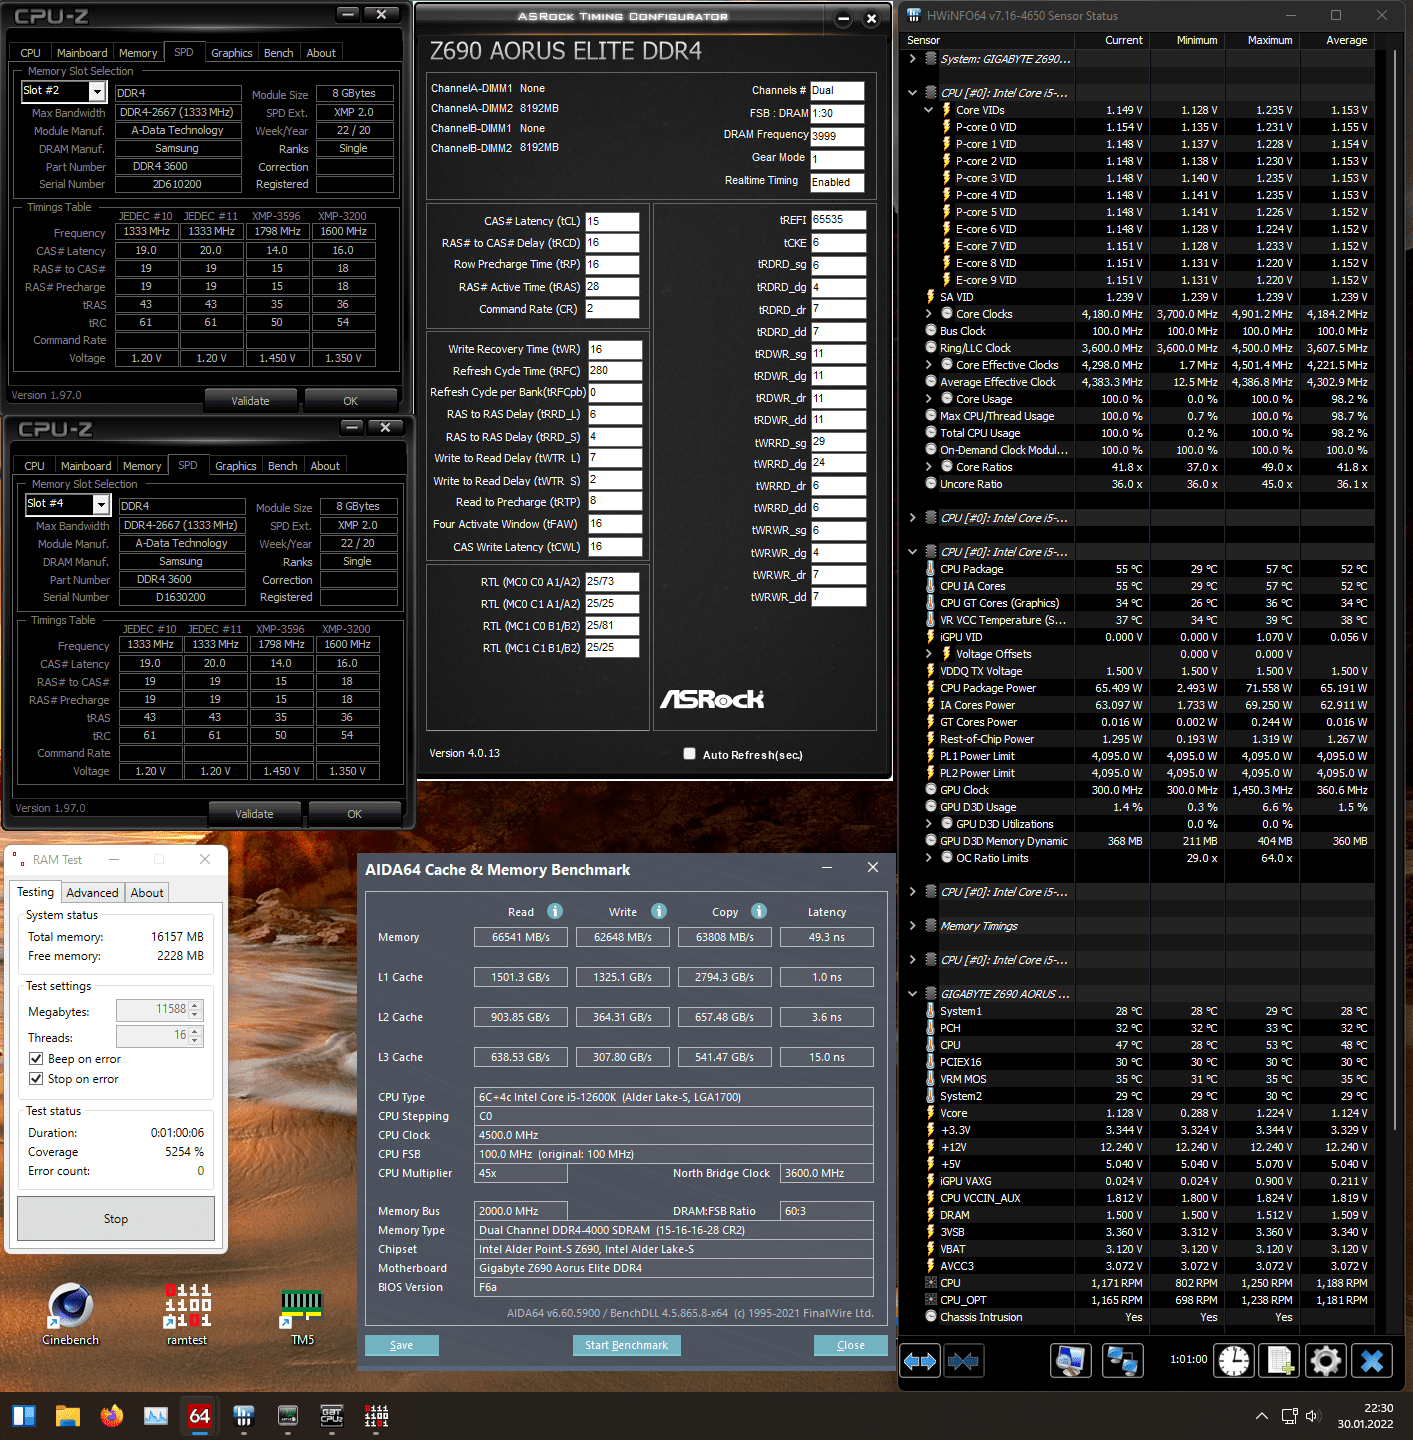Click AIDA64 Copy info icon
This screenshot has width=1413, height=1440.
(x=759, y=911)
